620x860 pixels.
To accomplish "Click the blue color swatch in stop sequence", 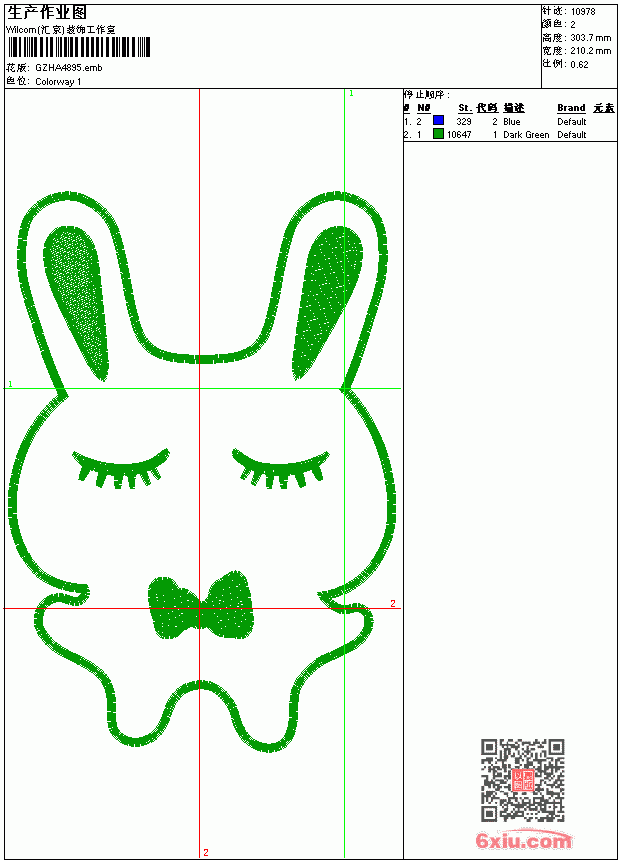I will [x=438, y=120].
